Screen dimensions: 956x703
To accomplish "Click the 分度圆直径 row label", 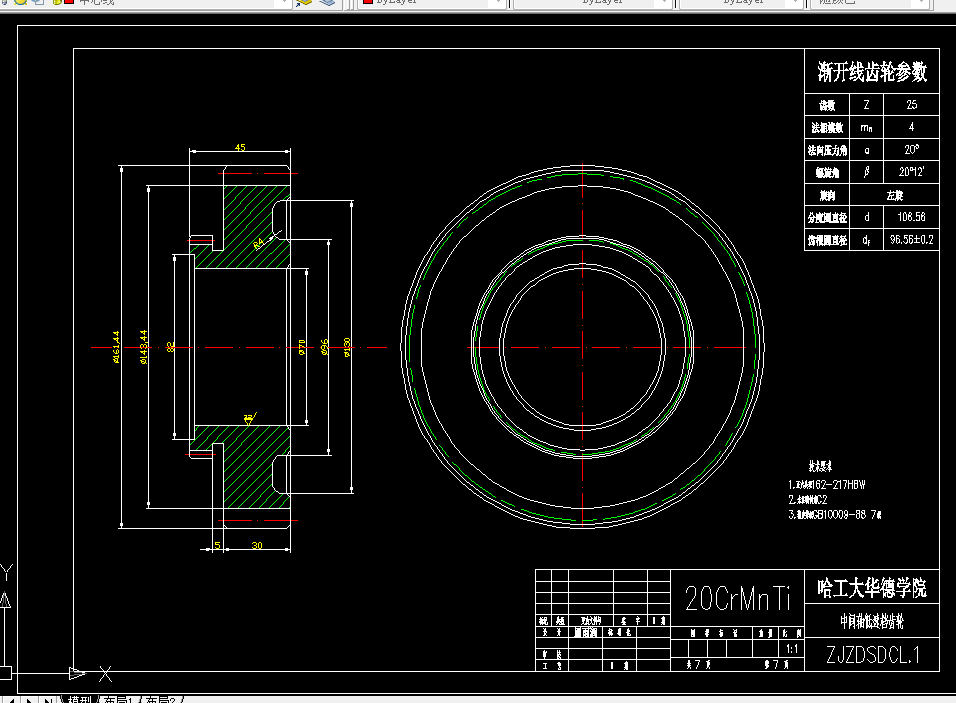I will click(x=827, y=217).
